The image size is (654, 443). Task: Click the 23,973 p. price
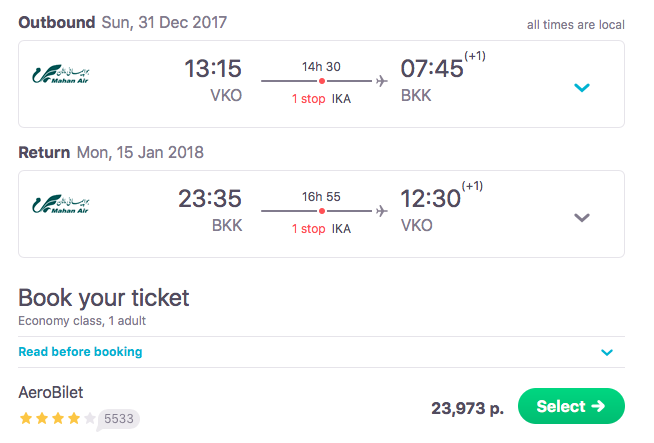pos(467,407)
